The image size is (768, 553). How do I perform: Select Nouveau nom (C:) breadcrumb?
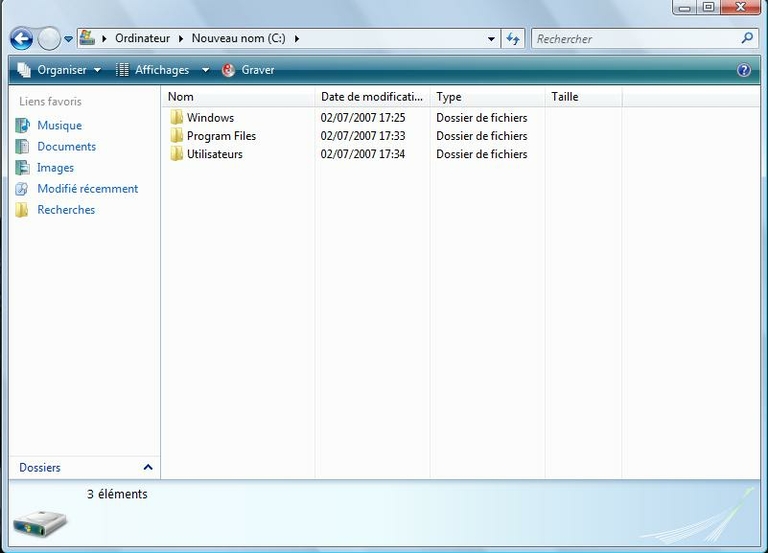[x=239, y=38]
